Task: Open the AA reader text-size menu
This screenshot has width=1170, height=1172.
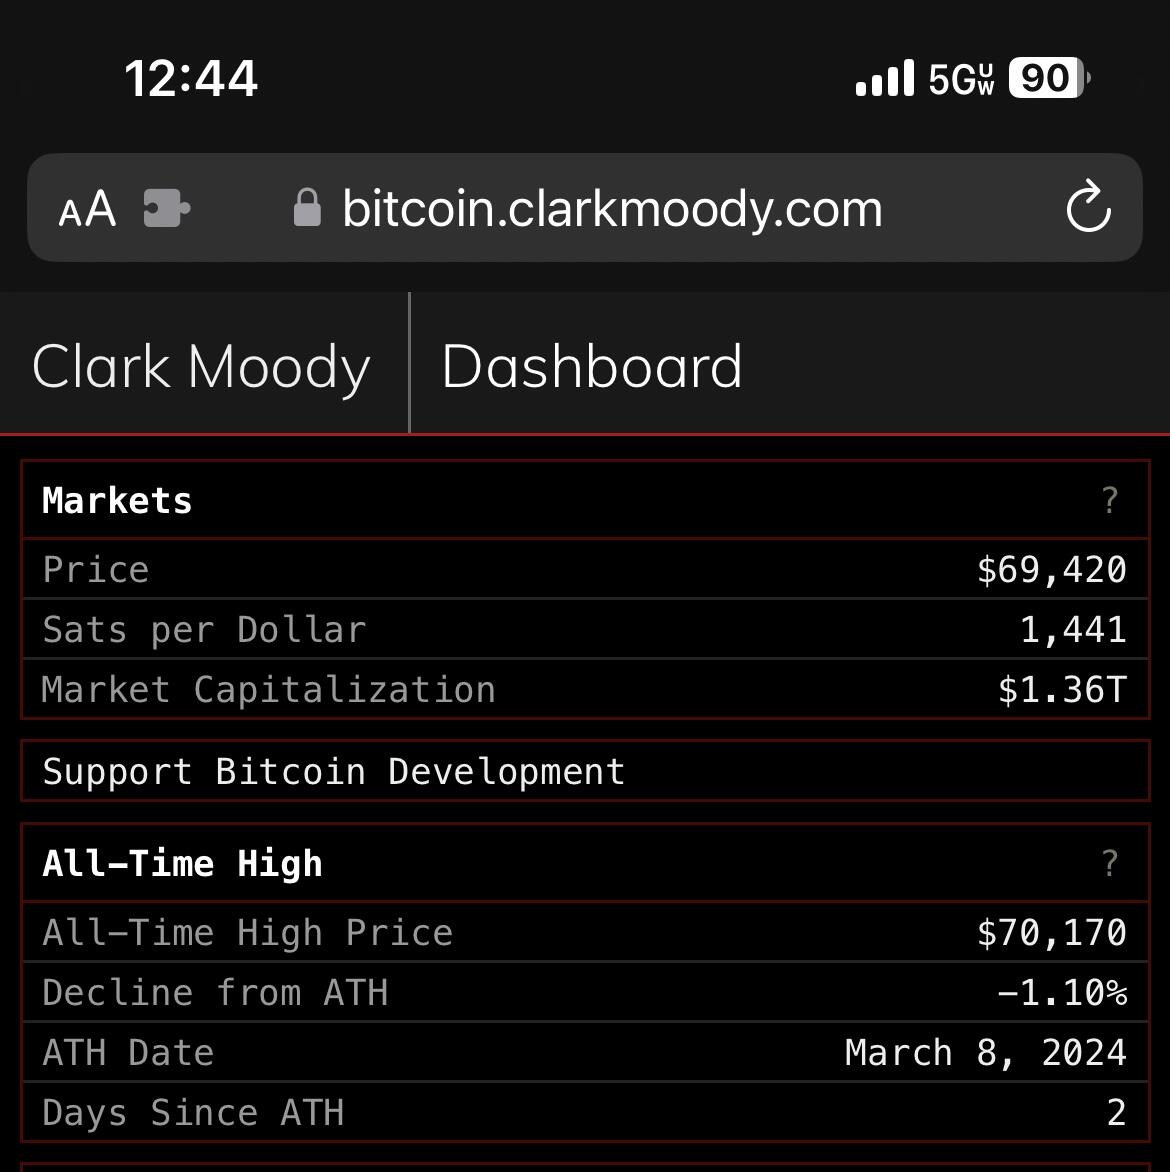Action: coord(87,209)
